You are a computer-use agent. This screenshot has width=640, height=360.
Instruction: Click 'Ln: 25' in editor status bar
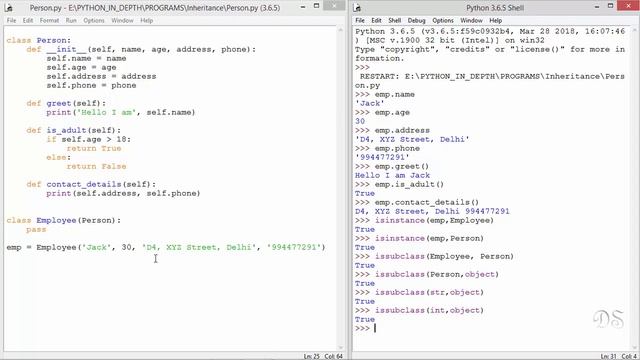311,356
